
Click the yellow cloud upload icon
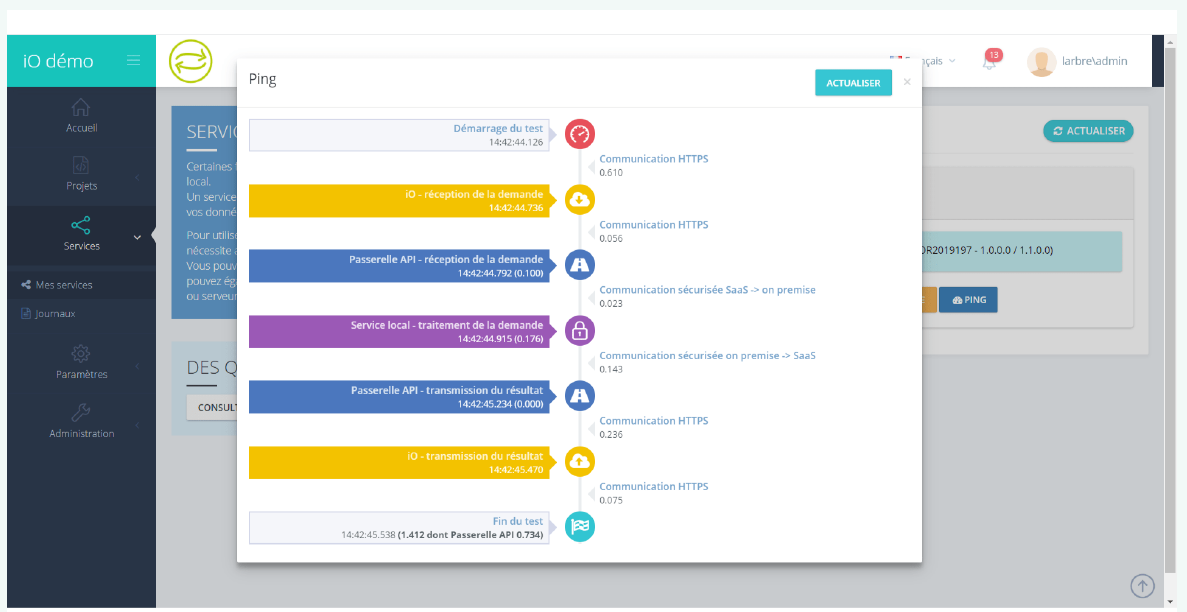580,461
